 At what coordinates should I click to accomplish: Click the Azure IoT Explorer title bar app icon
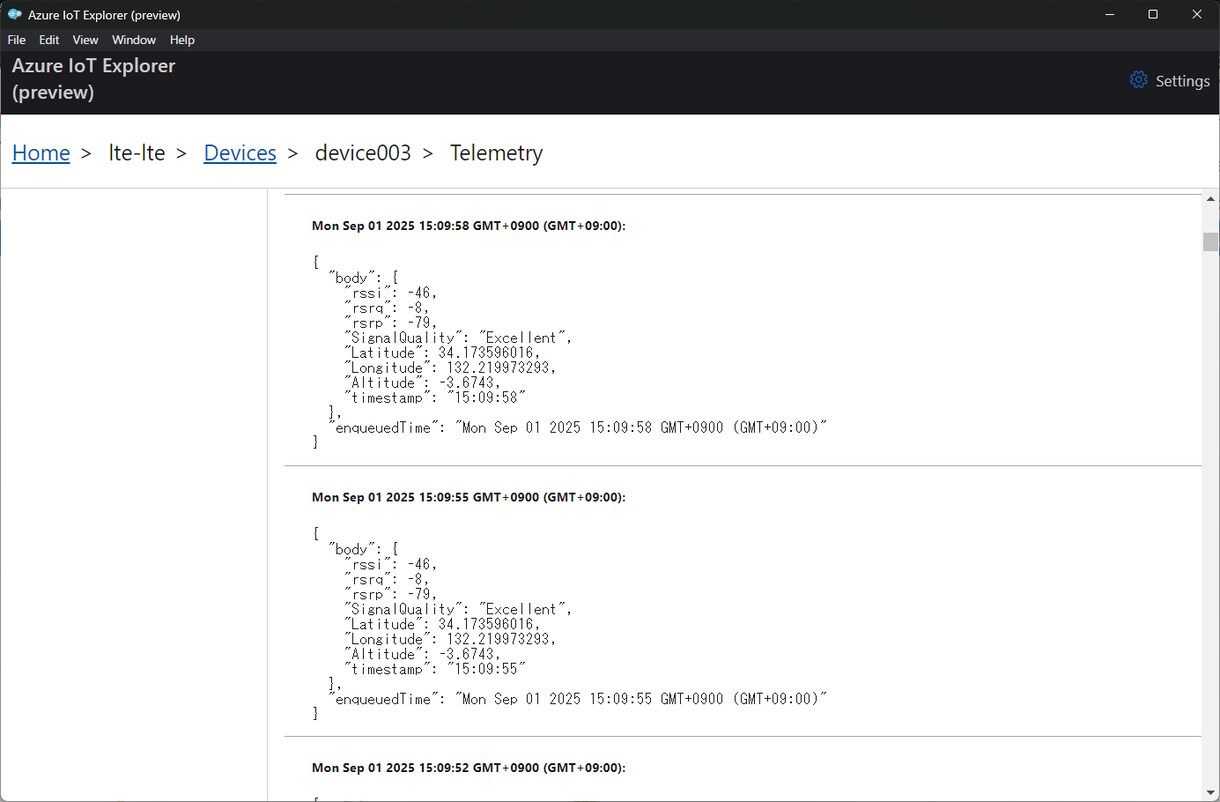[14, 15]
